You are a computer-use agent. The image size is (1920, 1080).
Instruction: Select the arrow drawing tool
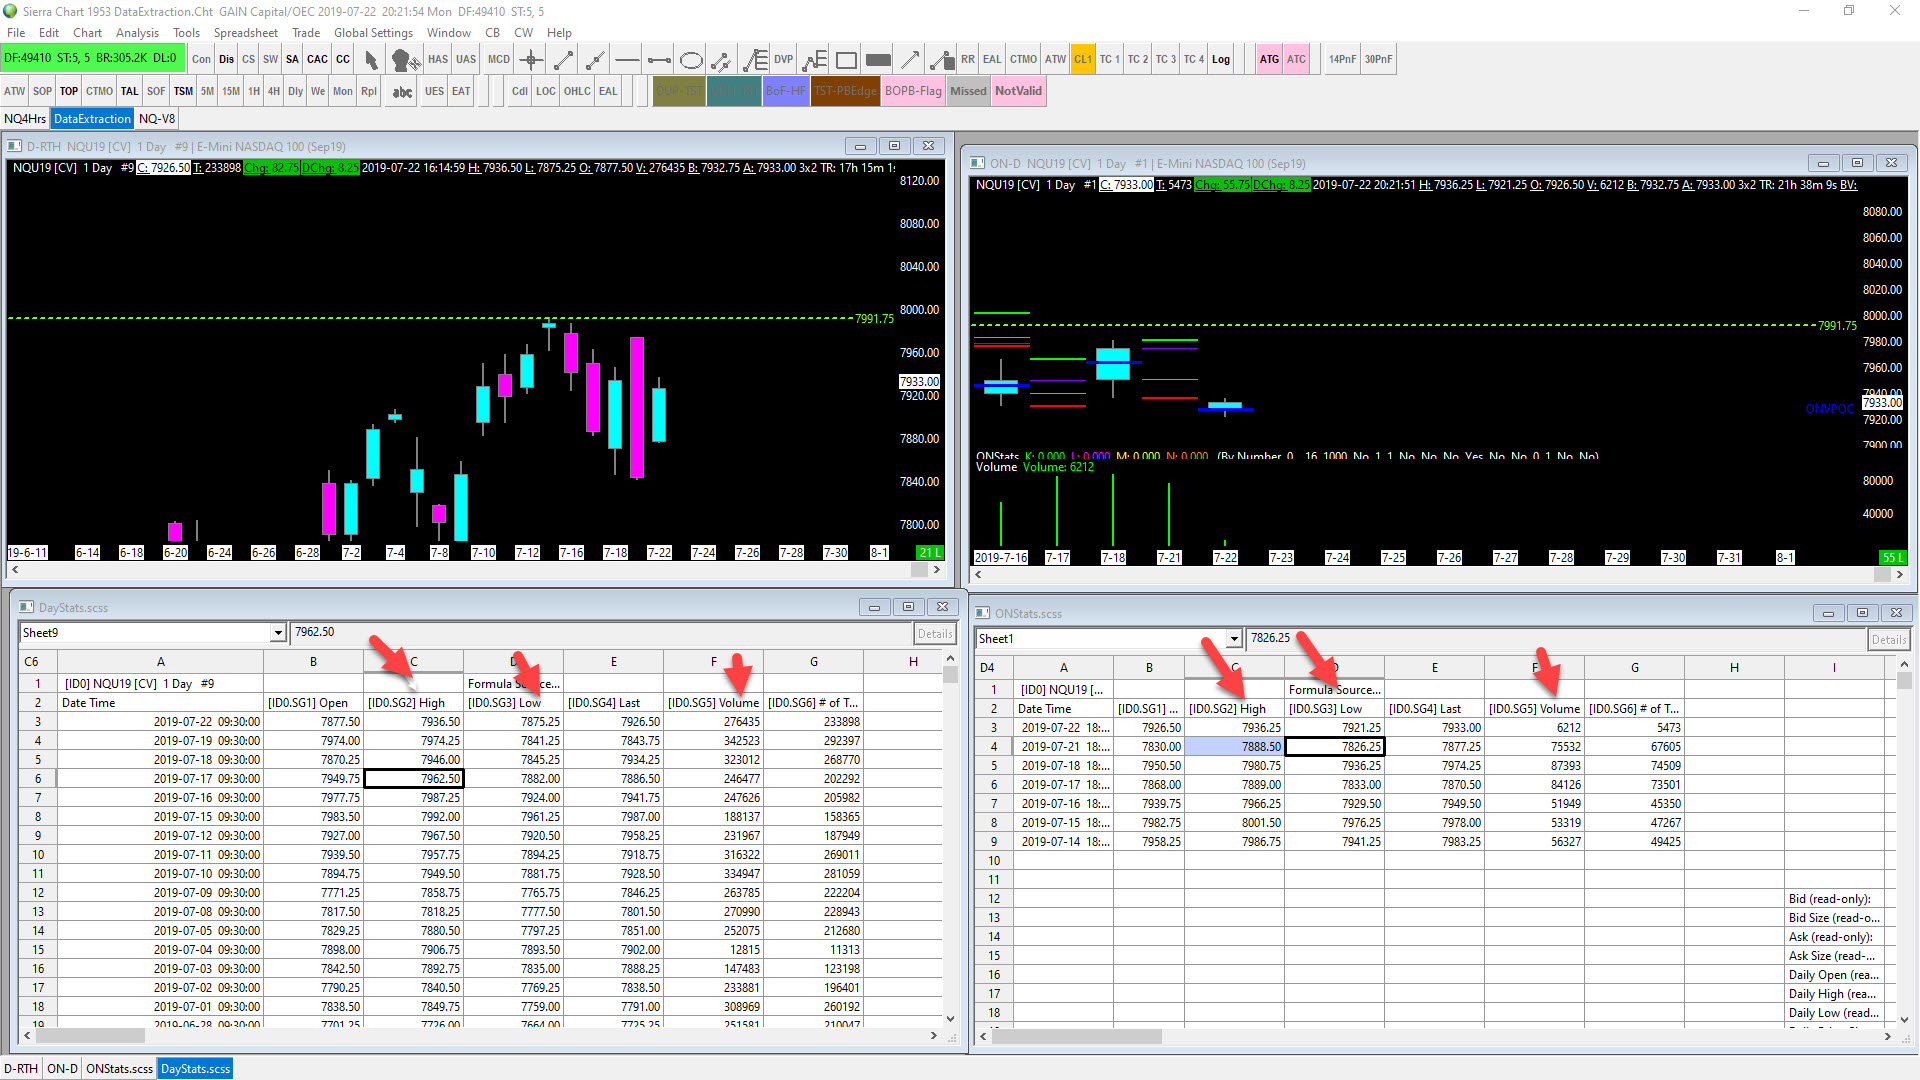click(x=909, y=60)
